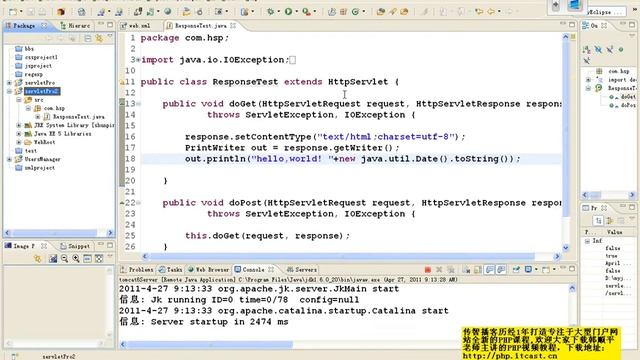Select the bbs project in Package Explorer
Screen dimensions: 640x360
(x=29, y=49)
